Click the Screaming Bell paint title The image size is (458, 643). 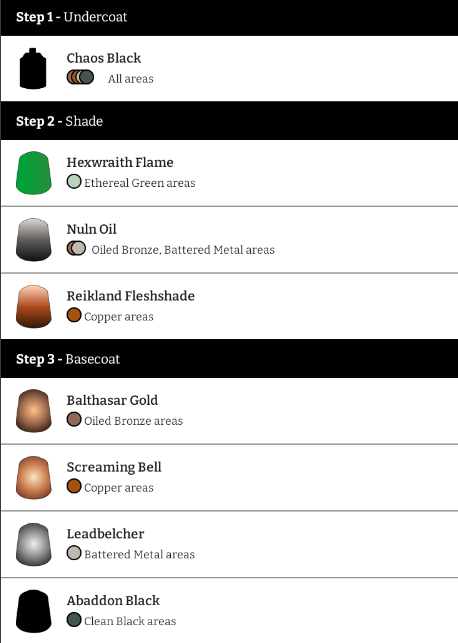(114, 467)
